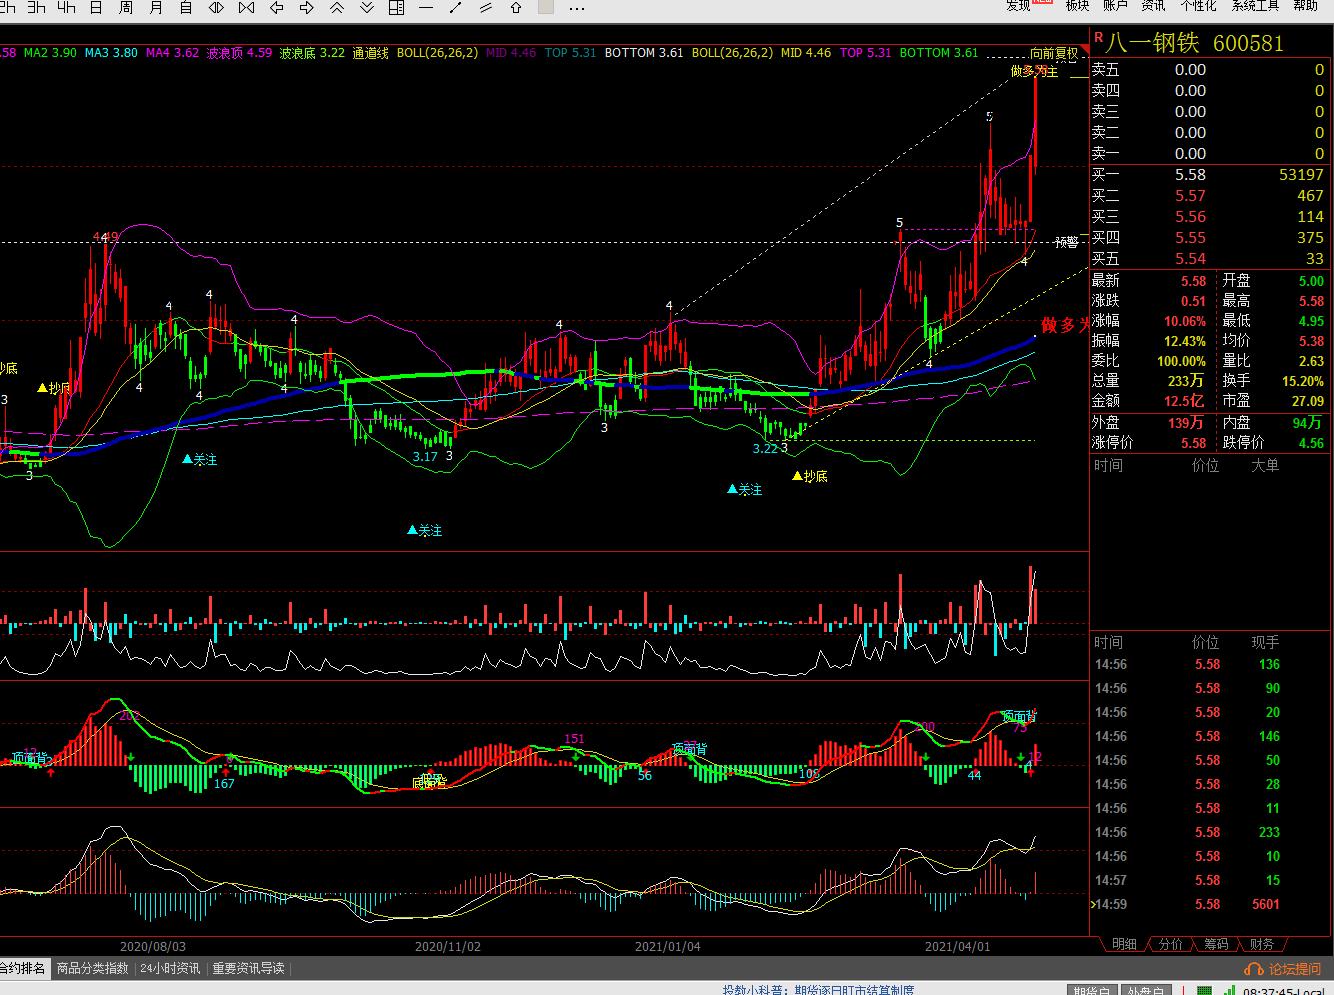1334x995 pixels.
Task: Open the 合约排名 bottom tab
Action: click(x=23, y=968)
